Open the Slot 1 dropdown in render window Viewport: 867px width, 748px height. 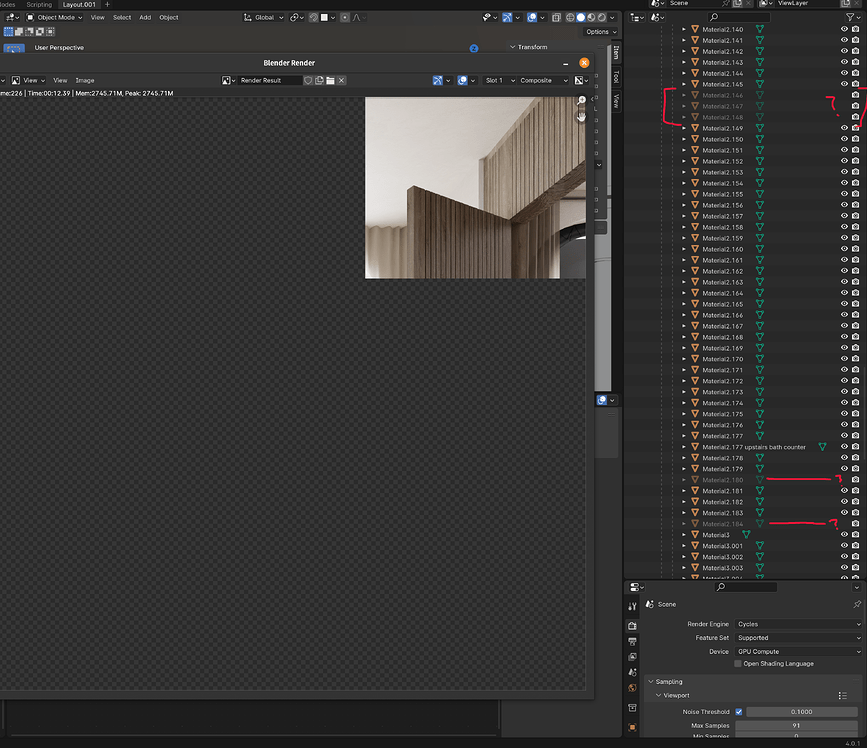[499, 80]
